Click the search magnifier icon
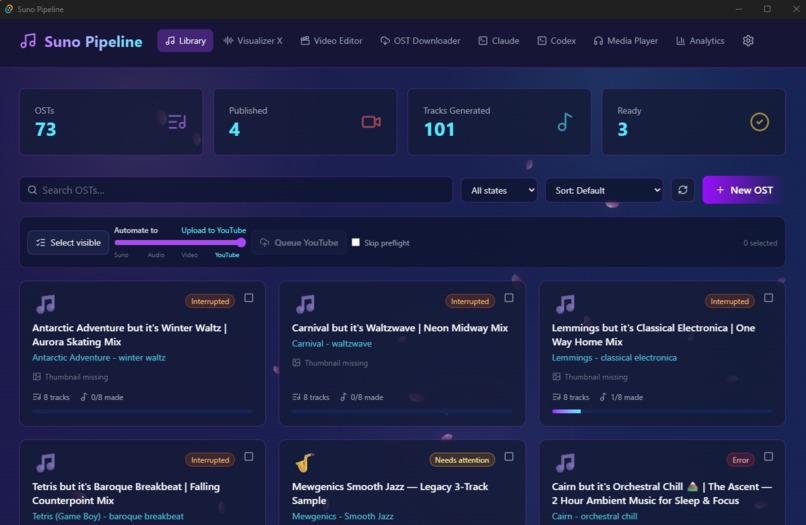Viewport: 806px width, 525px height. pyautogui.click(x=32, y=190)
